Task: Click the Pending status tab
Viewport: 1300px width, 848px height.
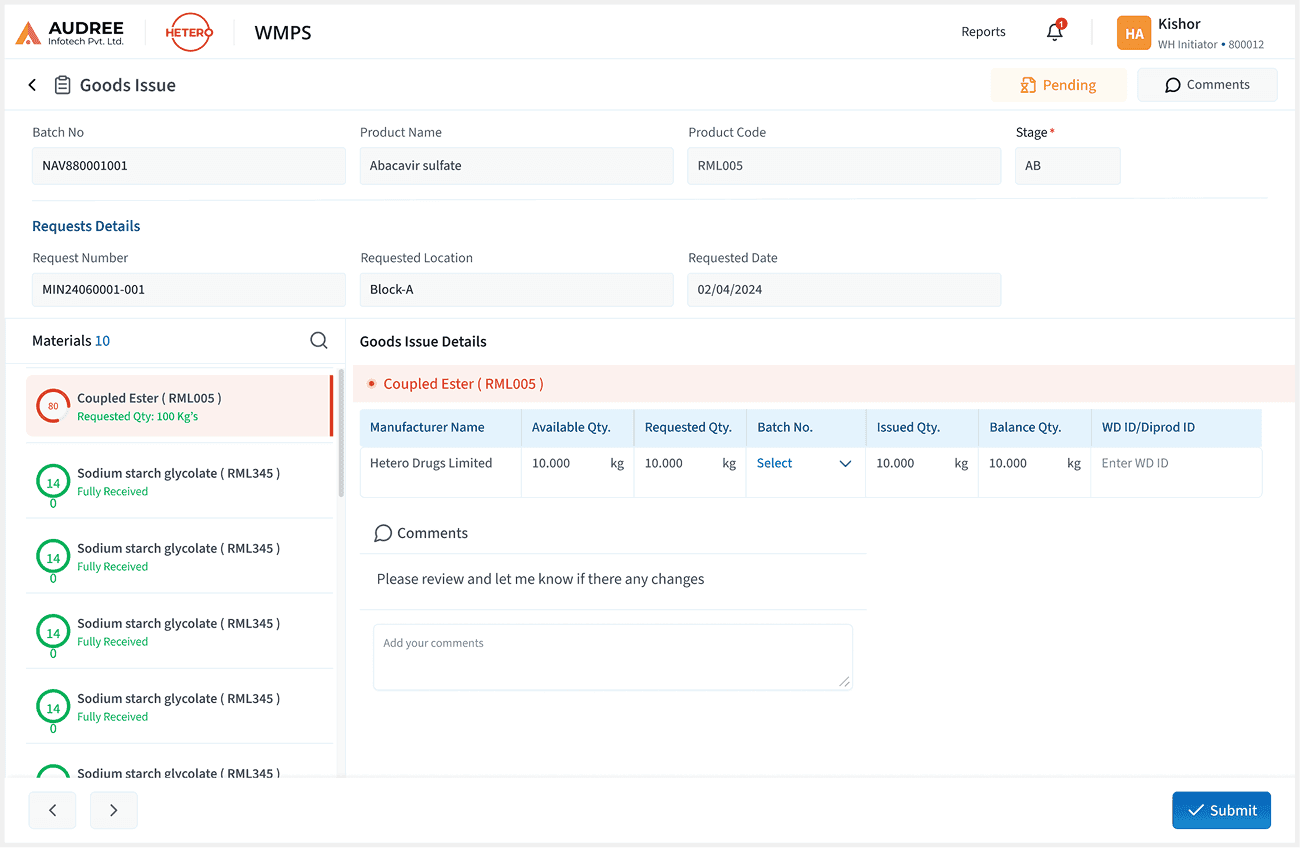Action: (1058, 85)
